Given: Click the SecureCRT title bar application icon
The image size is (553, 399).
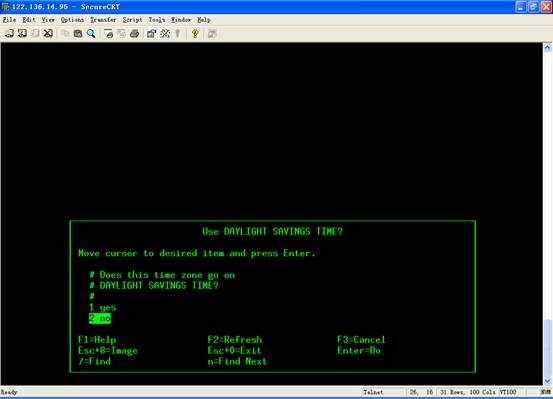Looking at the screenshot, I should click(5, 7).
